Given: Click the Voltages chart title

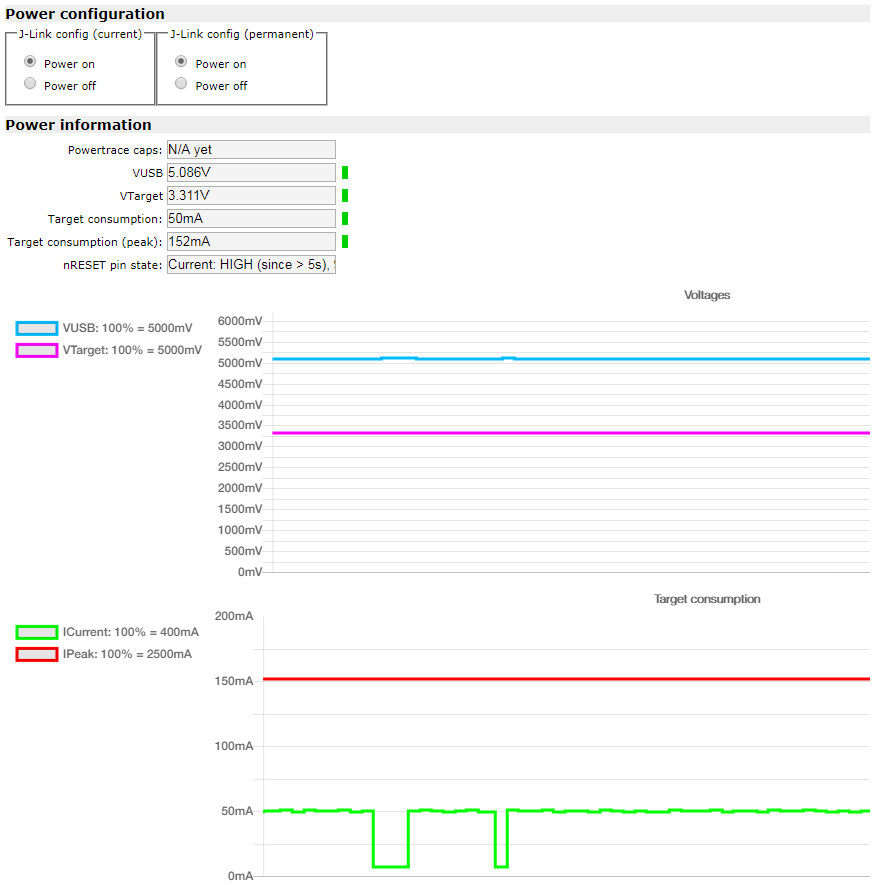Looking at the screenshot, I should click(x=707, y=295).
